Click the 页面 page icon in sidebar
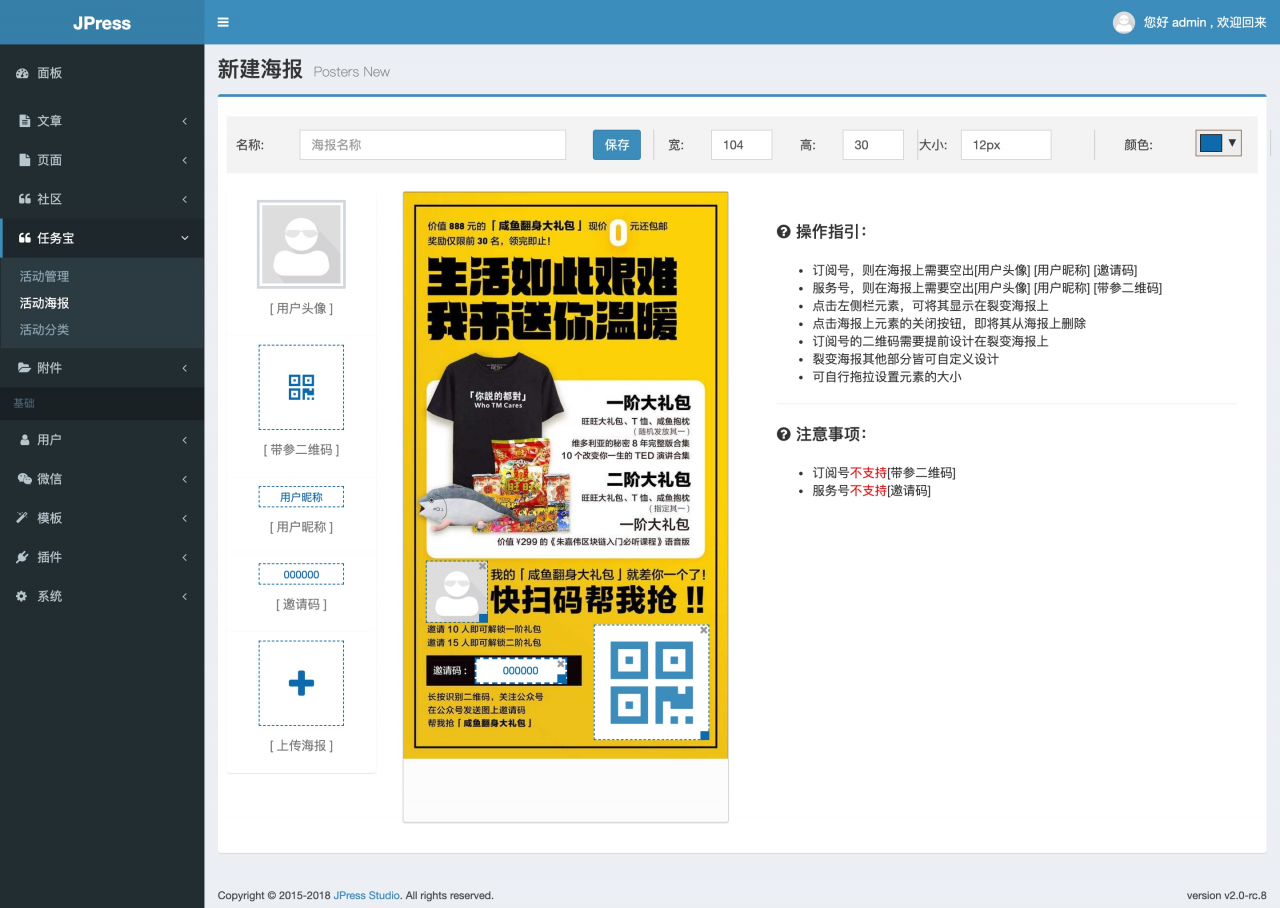Viewport: 1280px width, 908px height. tap(24, 160)
